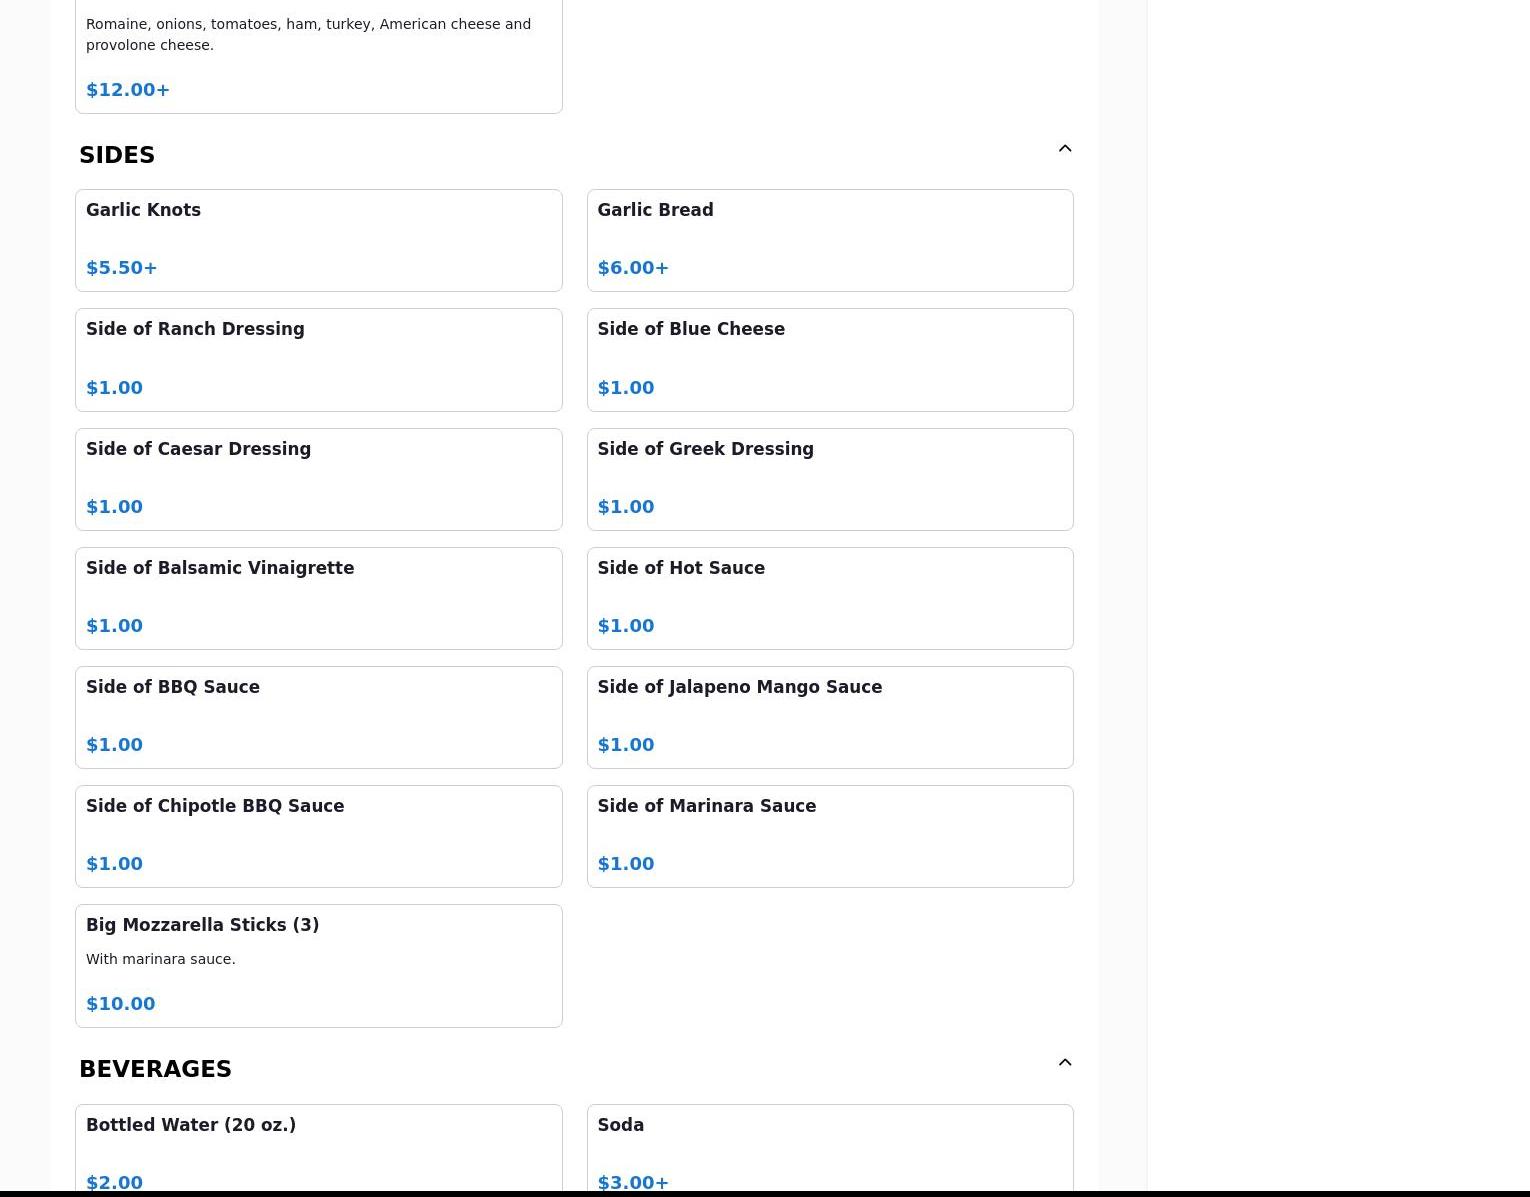Click the $2.00 Bottled Water price
Viewport: 1530px width, 1197px height.
click(x=114, y=1183)
